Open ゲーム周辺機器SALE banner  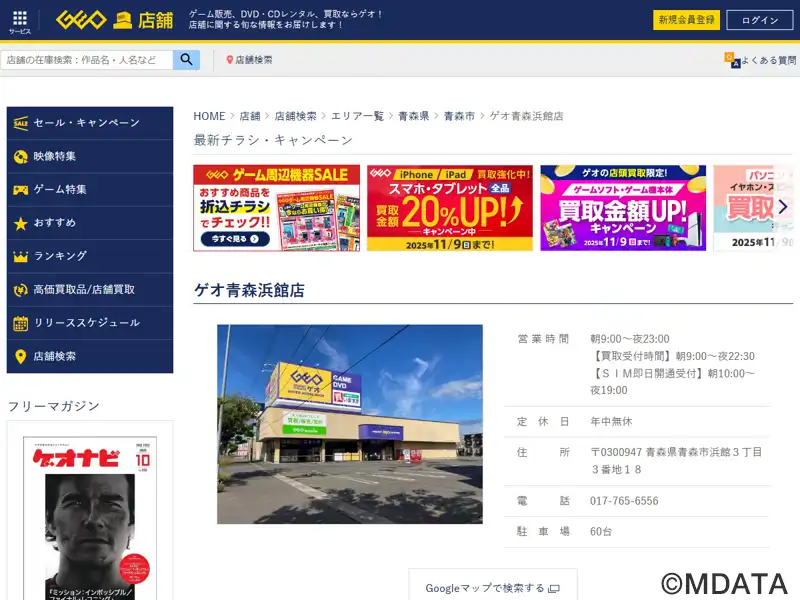[277, 208]
